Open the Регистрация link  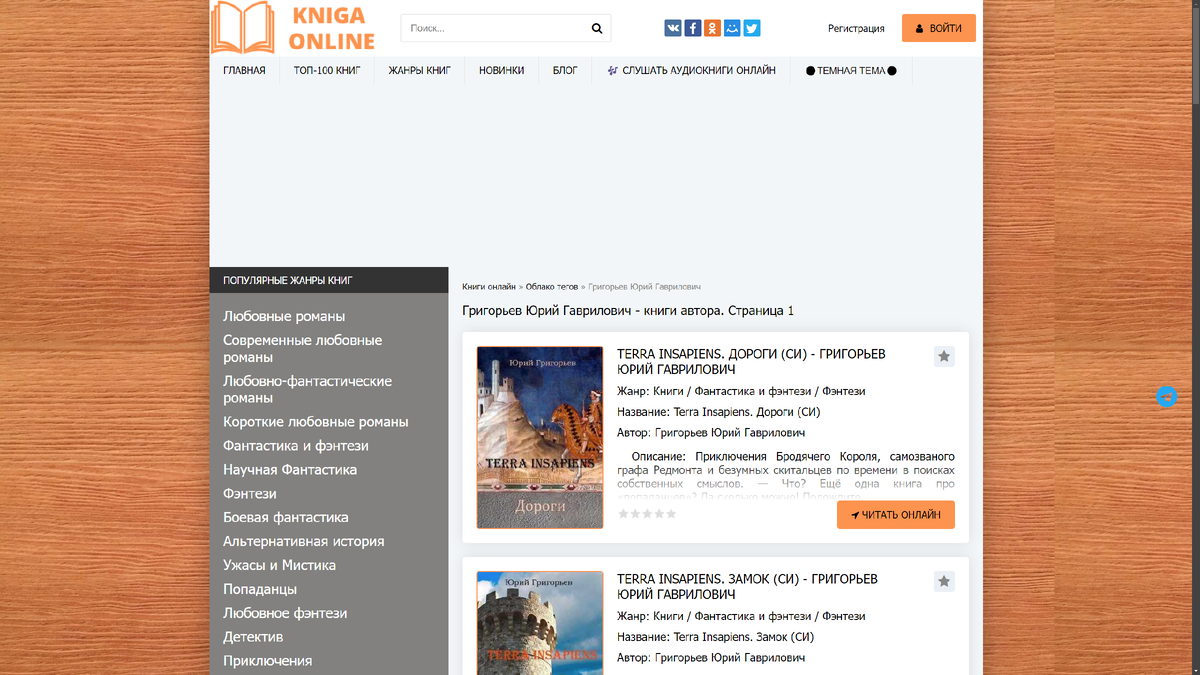tap(856, 28)
